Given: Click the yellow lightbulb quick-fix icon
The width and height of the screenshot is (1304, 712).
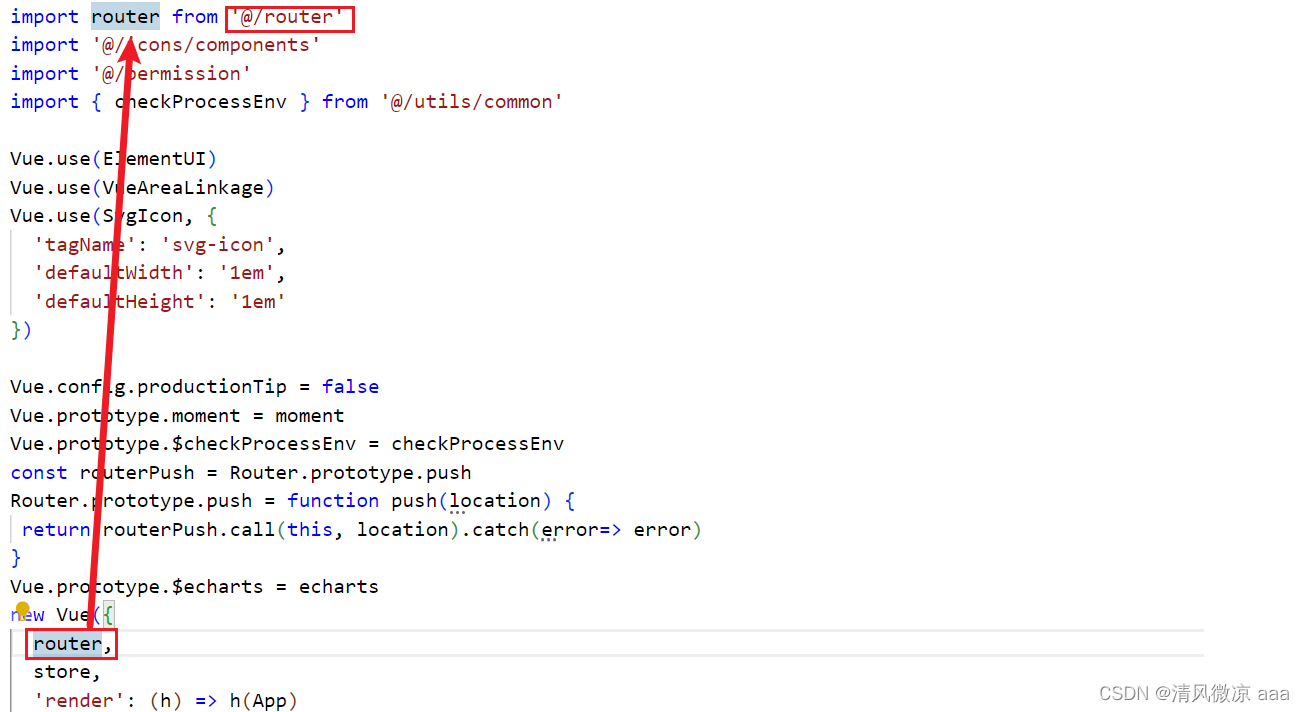Looking at the screenshot, I should pos(23,609).
